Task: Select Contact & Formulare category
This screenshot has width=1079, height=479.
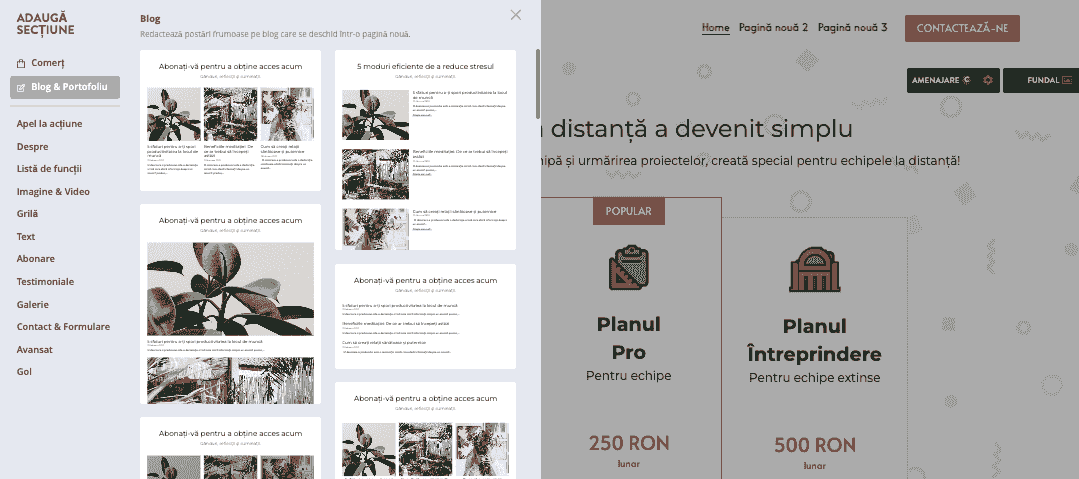Action: 63,327
